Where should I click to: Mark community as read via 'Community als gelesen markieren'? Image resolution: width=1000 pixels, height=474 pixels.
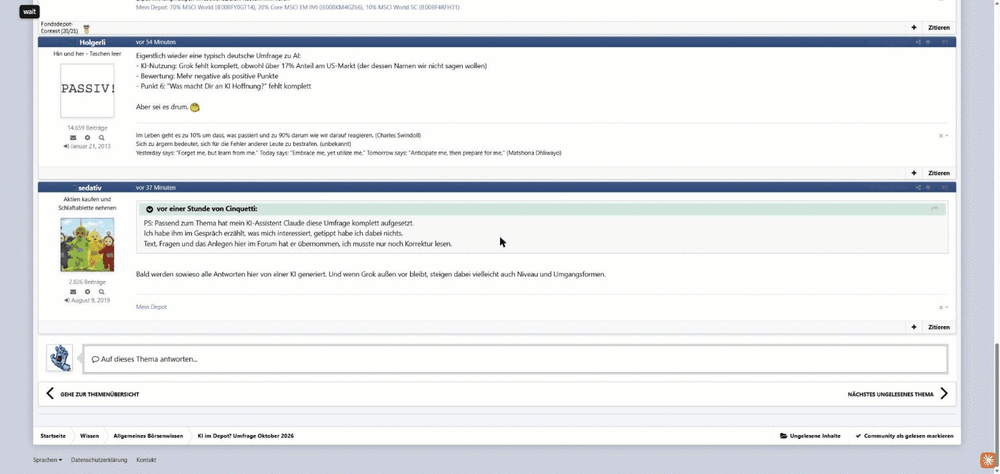(904, 436)
